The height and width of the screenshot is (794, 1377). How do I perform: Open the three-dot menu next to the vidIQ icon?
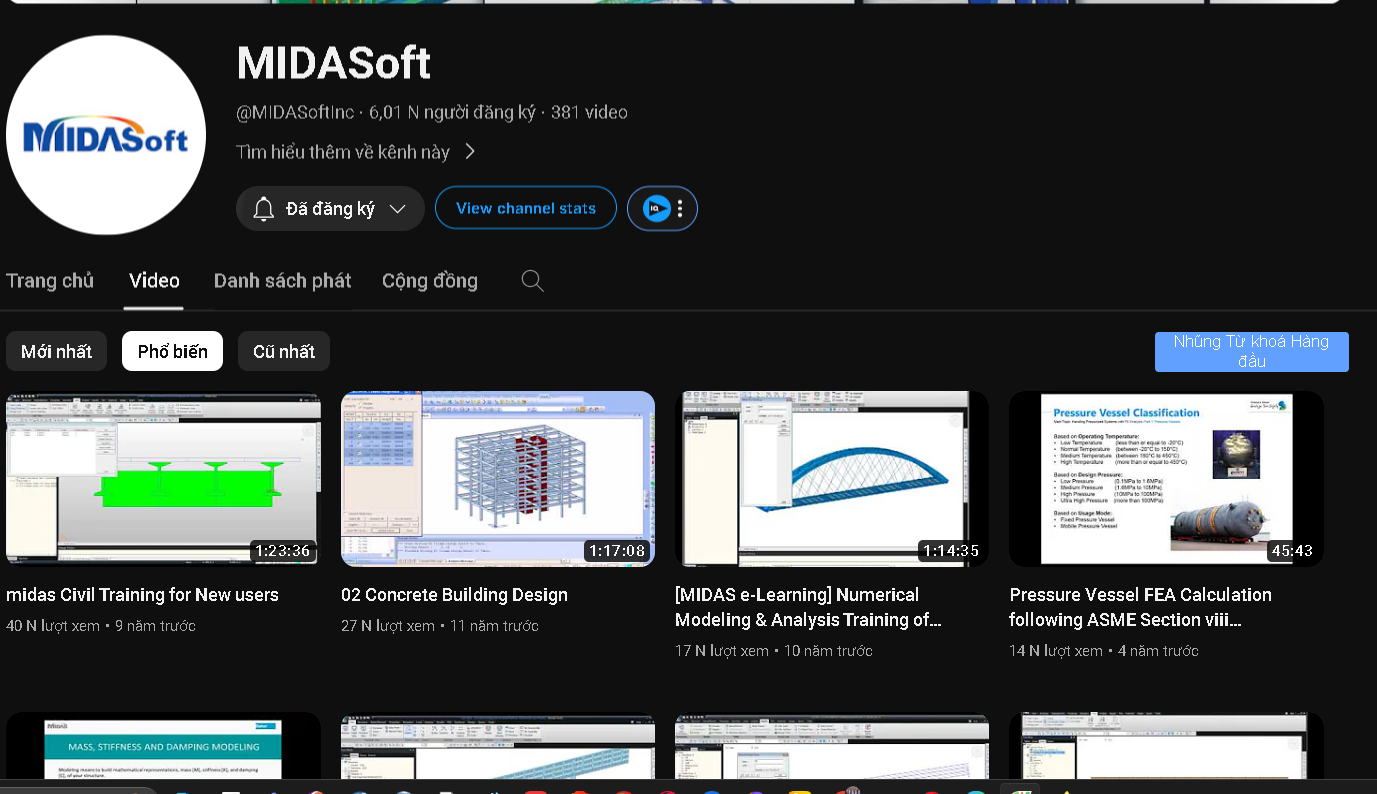[680, 208]
